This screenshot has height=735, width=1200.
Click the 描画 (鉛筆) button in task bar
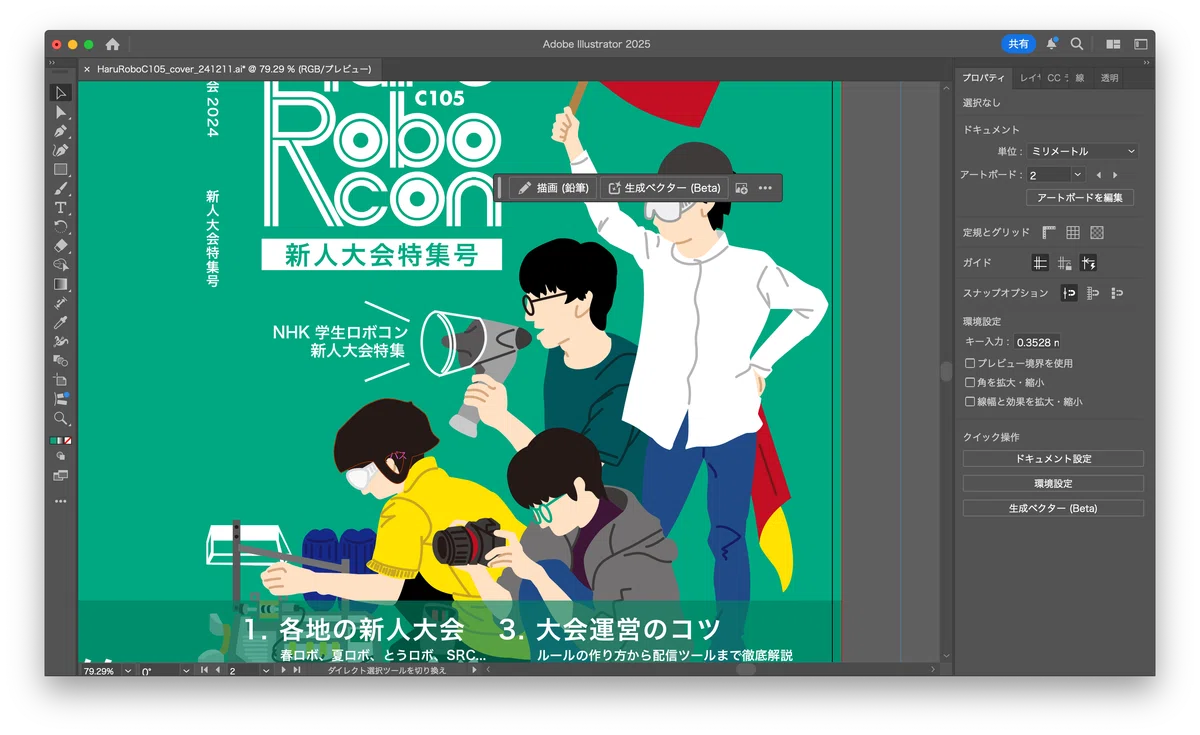click(553, 188)
